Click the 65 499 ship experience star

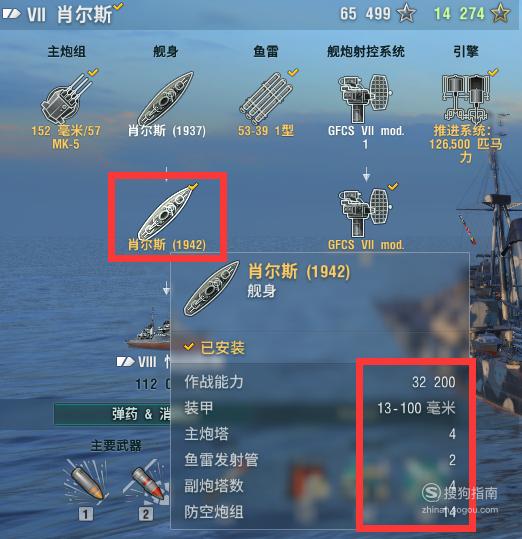click(x=406, y=14)
